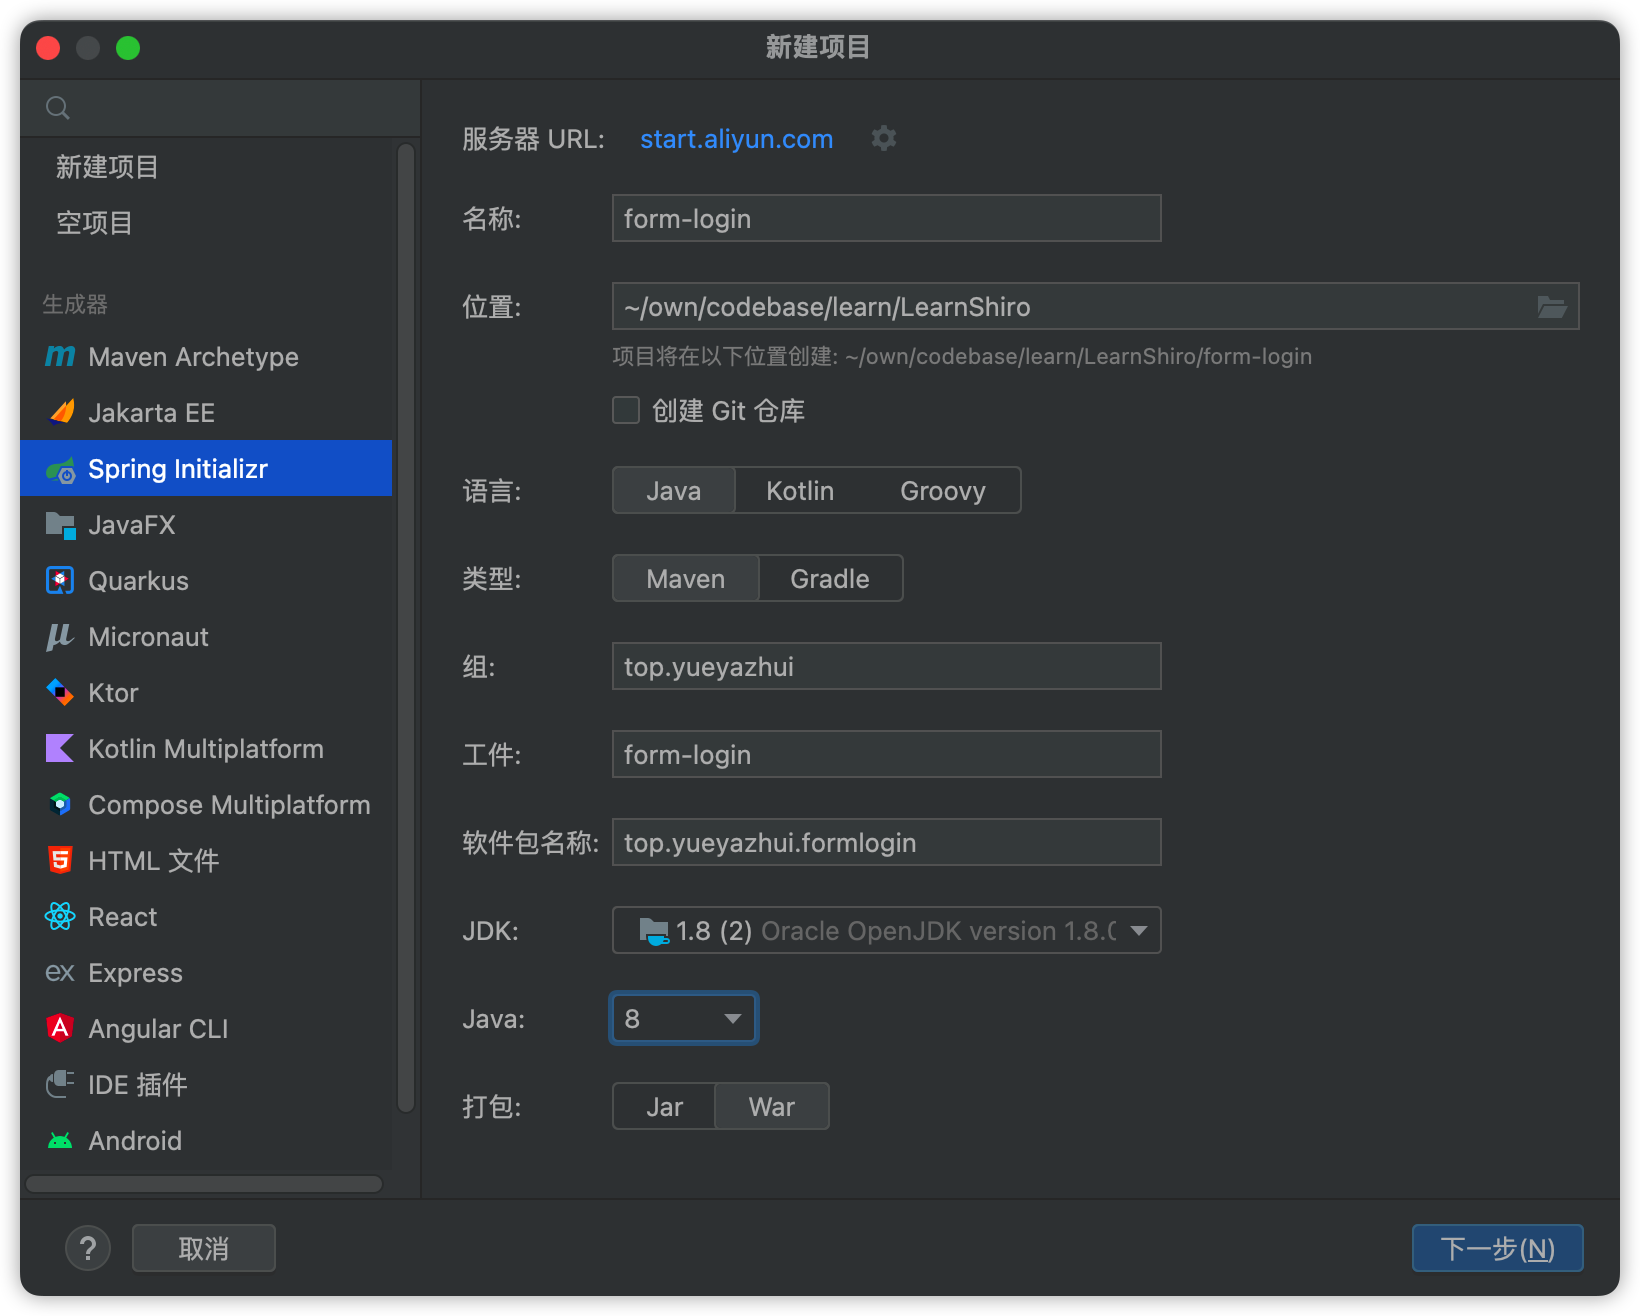The height and width of the screenshot is (1316, 1640).
Task: Click the 组 group input field
Action: 886,666
